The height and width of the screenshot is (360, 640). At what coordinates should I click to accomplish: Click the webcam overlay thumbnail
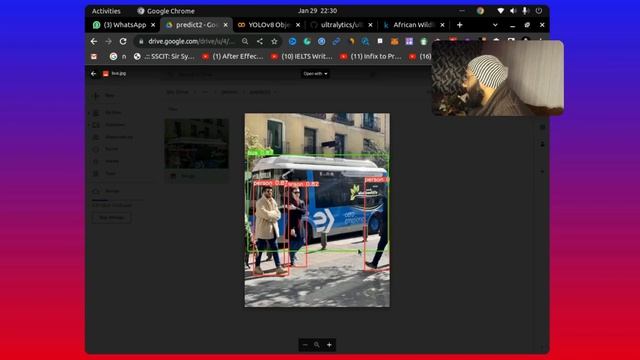tap(498, 78)
